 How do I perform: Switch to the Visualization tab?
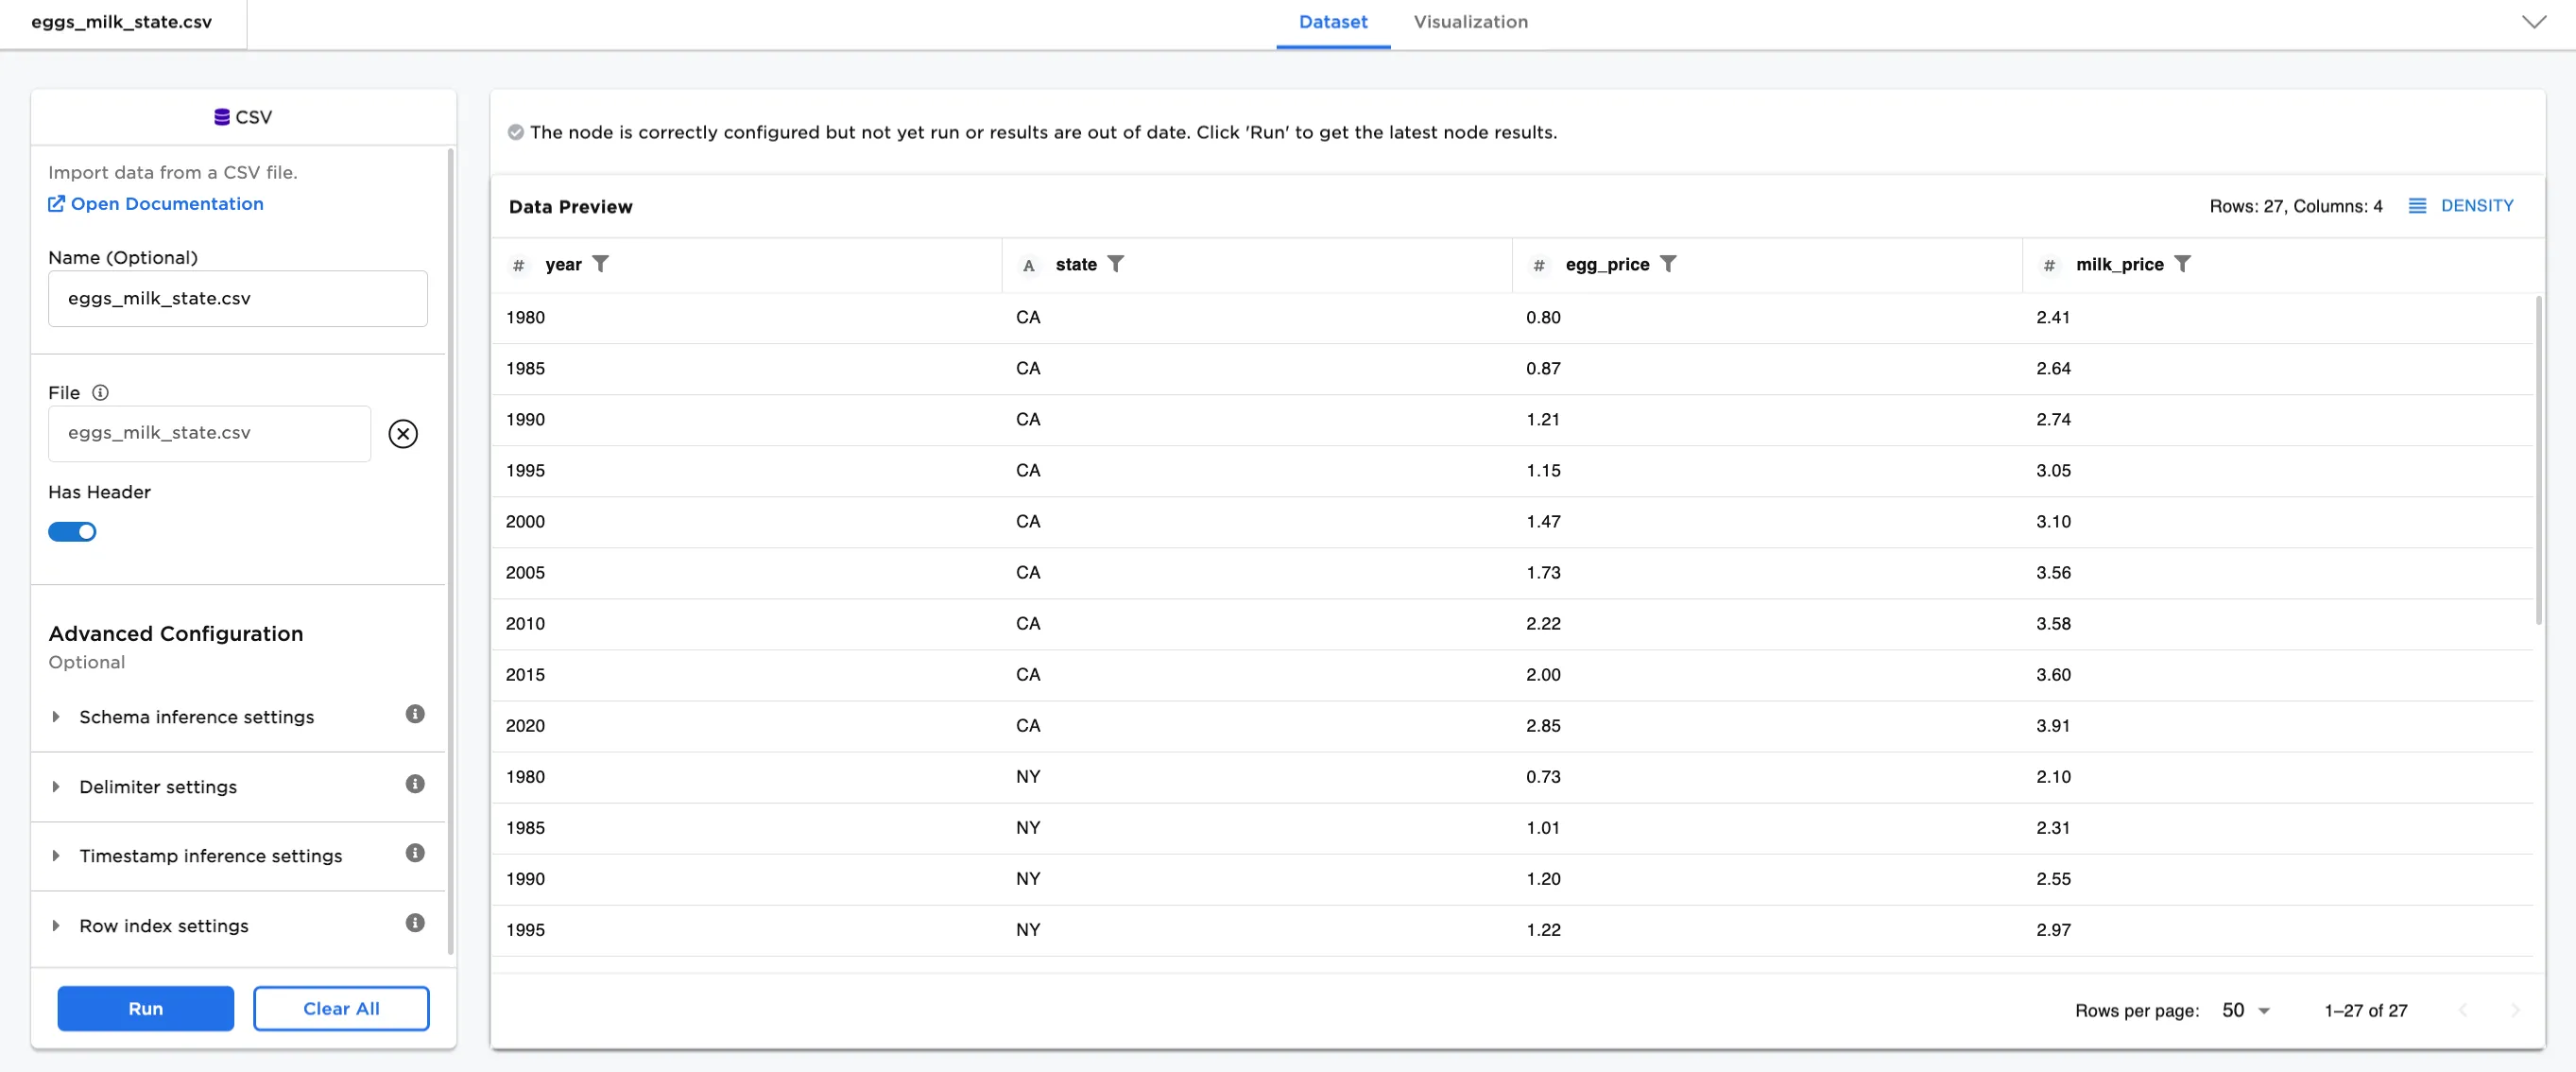1470,22
